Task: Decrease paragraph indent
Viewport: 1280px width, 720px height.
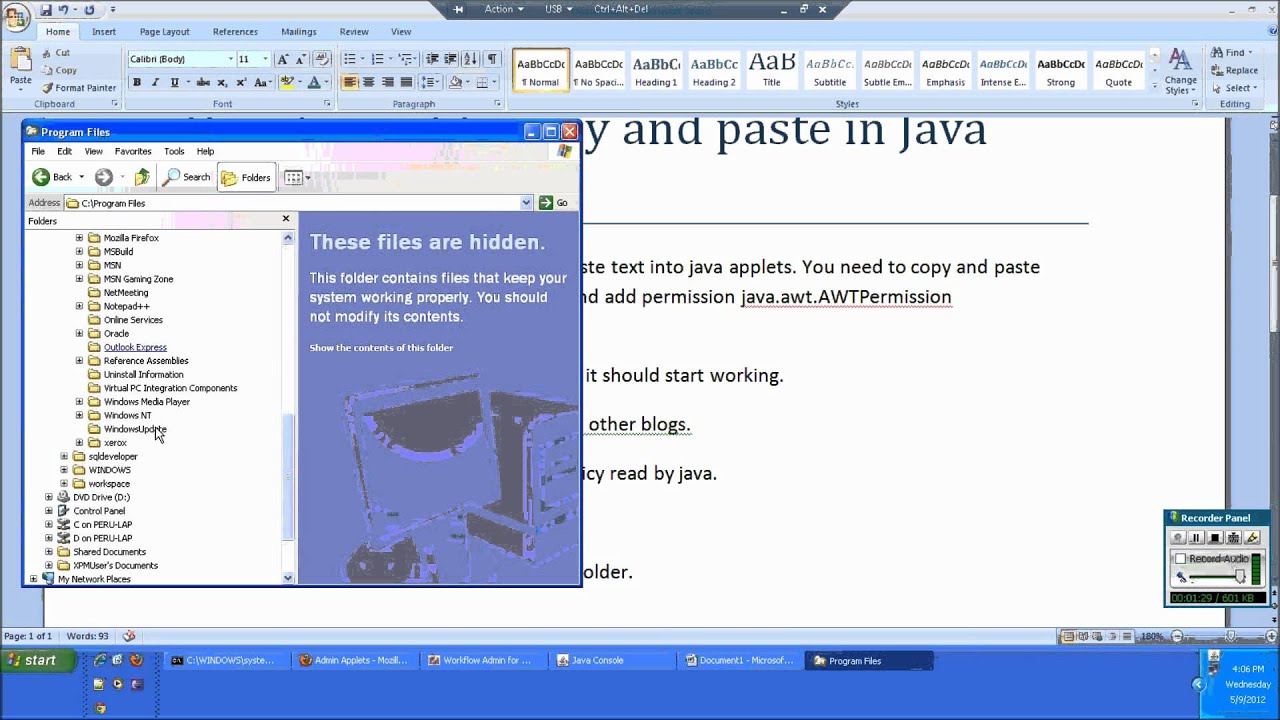Action: coord(432,59)
